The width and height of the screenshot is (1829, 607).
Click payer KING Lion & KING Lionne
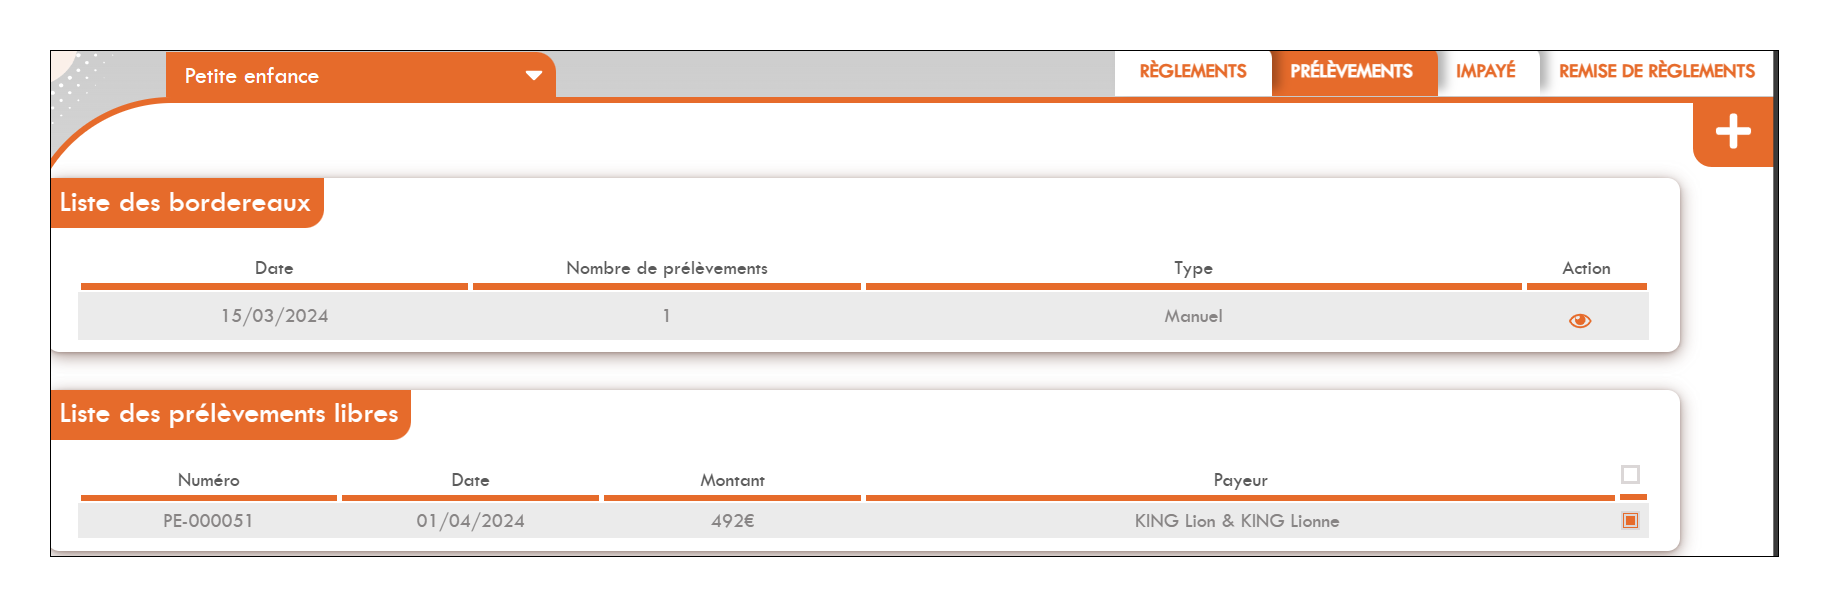coord(1236,521)
